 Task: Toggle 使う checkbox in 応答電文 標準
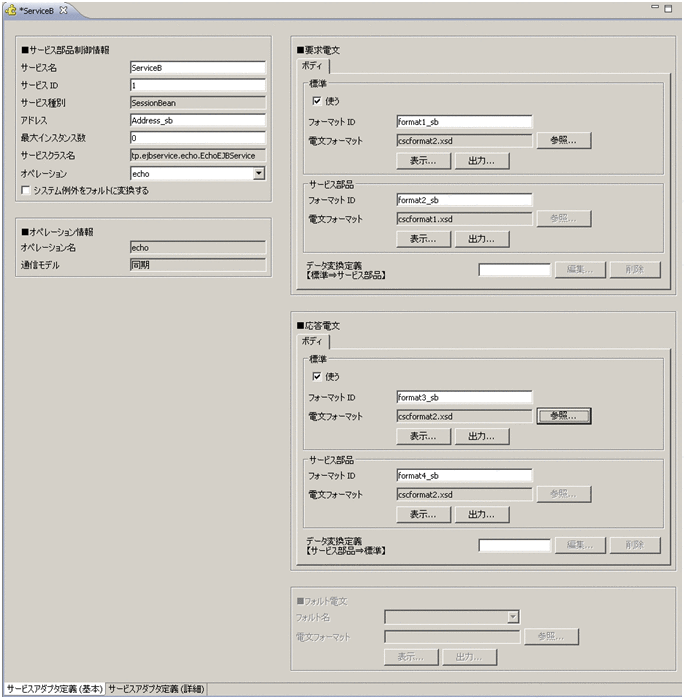[x=317, y=376]
